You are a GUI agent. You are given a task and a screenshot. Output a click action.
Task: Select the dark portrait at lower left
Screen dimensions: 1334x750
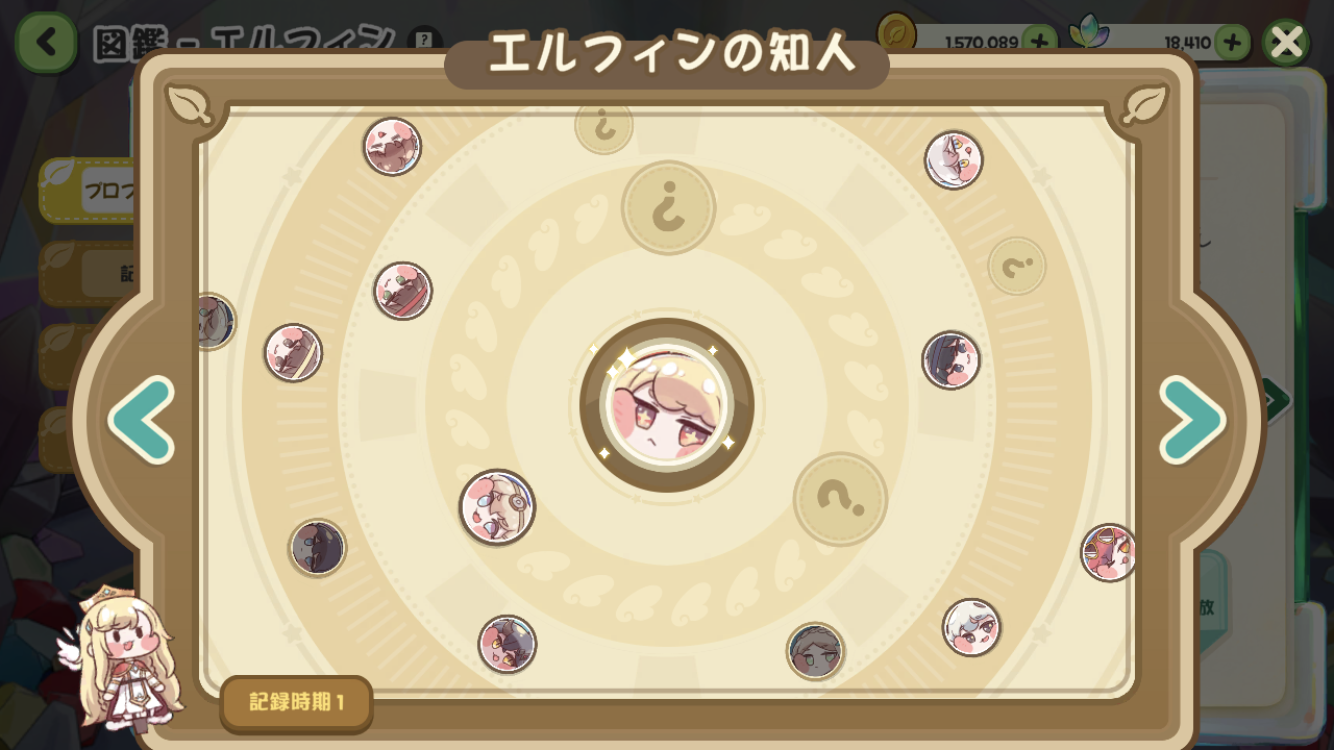318,548
